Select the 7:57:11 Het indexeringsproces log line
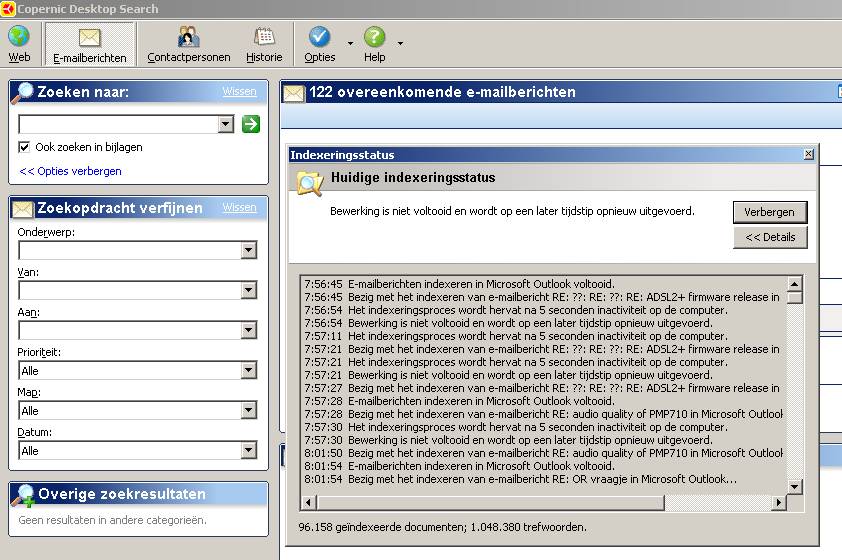842x560 pixels. pyautogui.click(x=516, y=336)
